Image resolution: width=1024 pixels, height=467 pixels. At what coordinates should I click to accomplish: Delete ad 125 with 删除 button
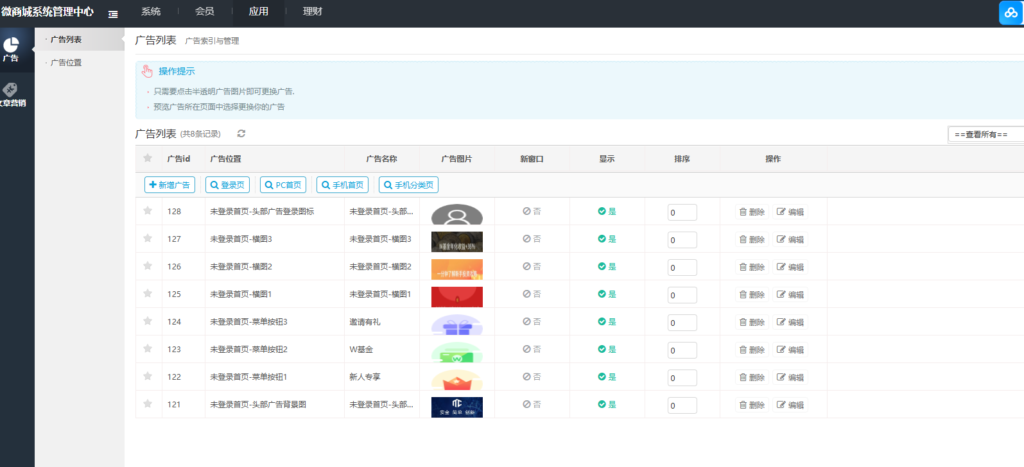click(752, 295)
